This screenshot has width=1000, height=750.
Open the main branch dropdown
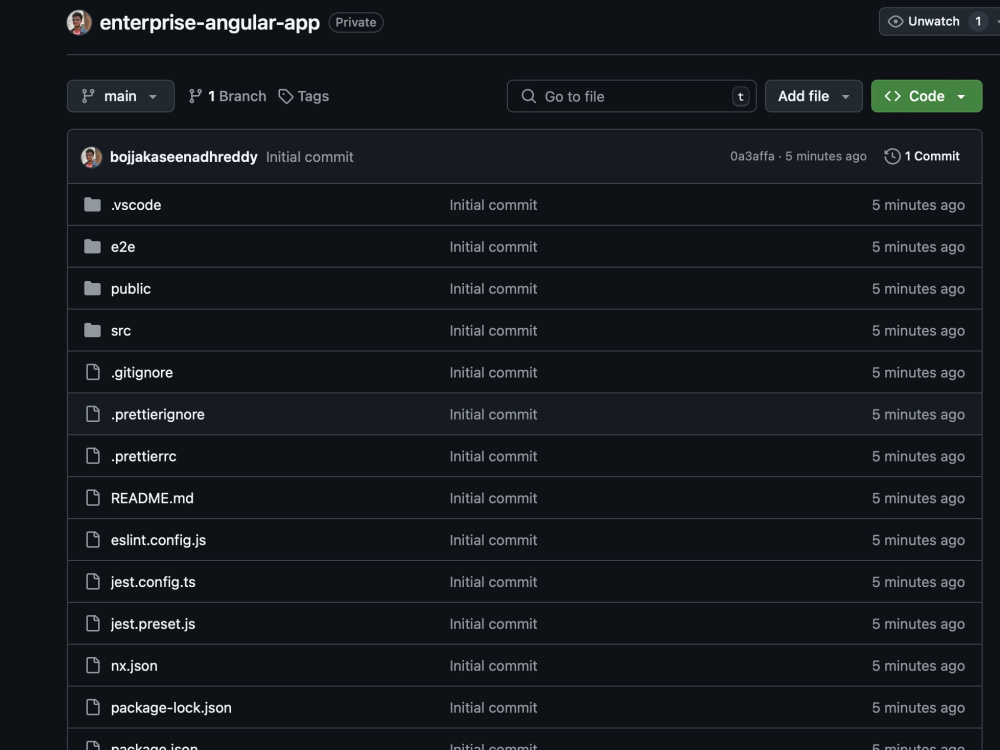pyautogui.click(x=121, y=96)
